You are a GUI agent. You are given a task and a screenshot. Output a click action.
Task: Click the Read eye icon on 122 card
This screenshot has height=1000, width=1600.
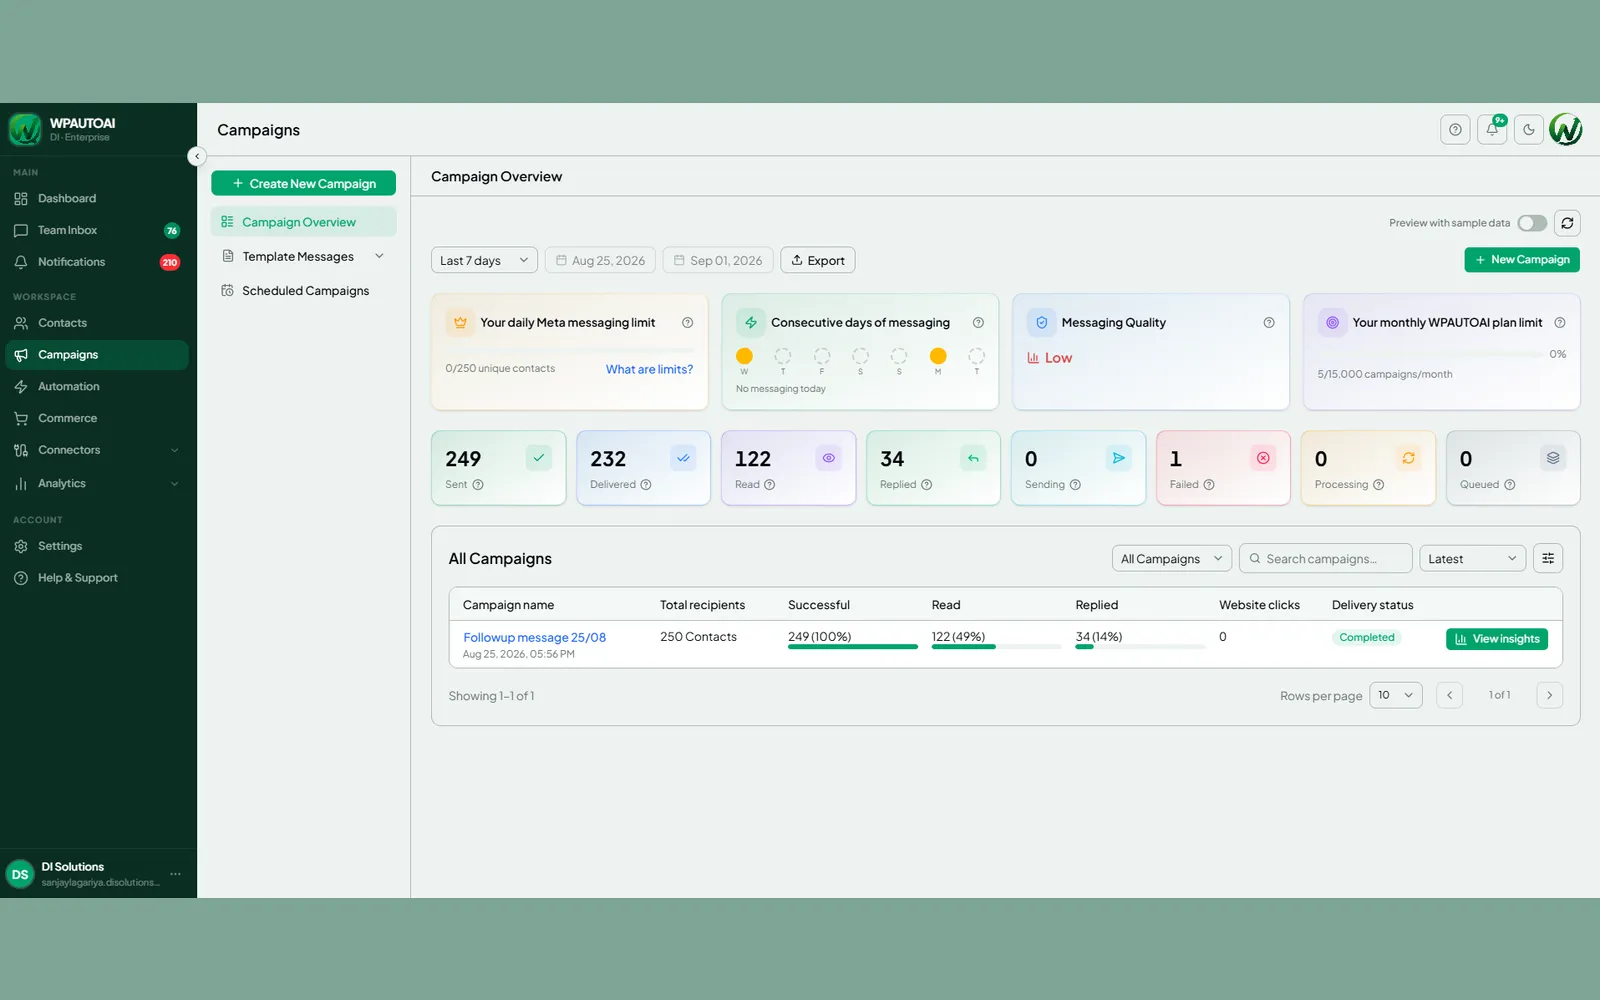[828, 458]
